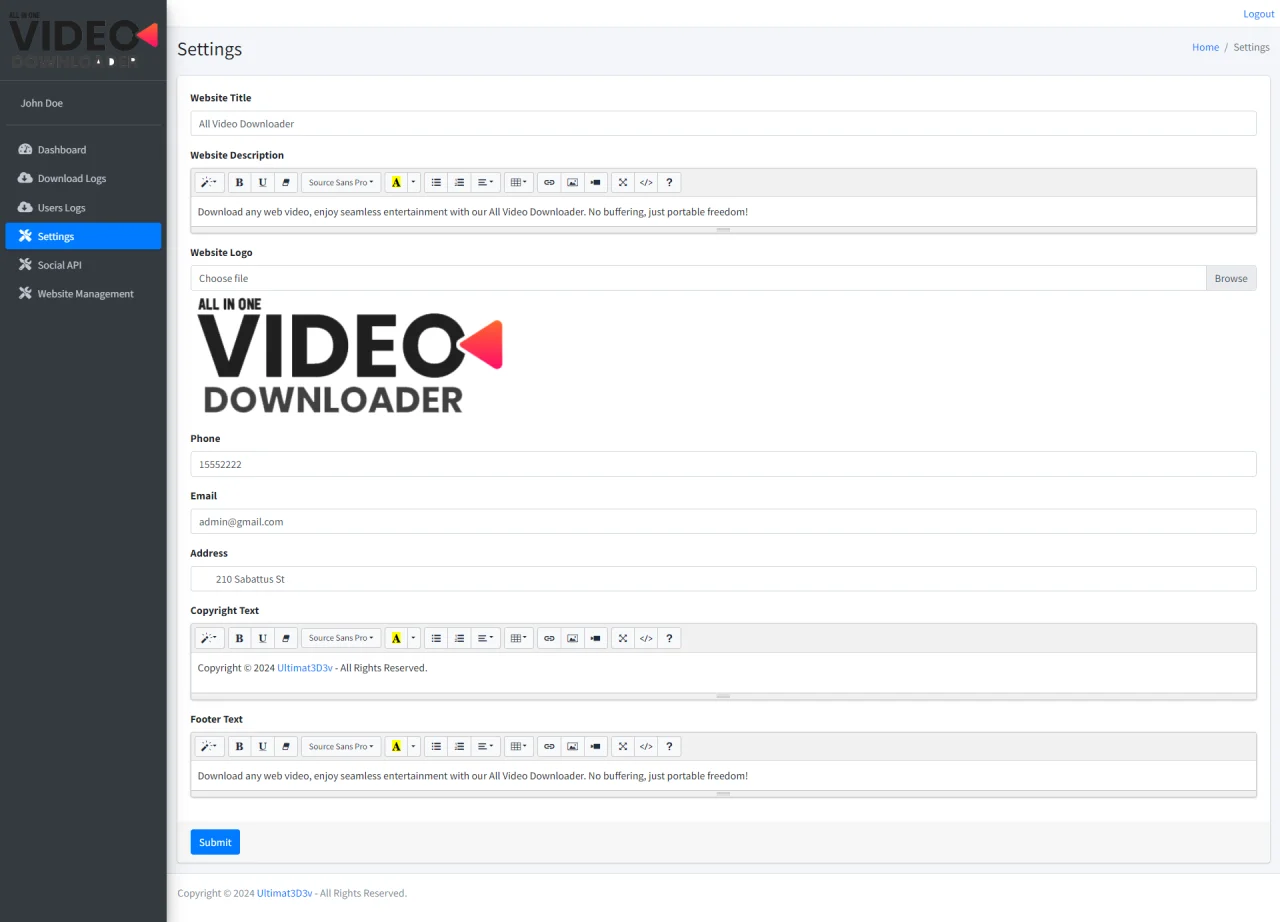1280x922 pixels.
Task: Go to Download Logs in sidebar
Action: click(x=83, y=179)
